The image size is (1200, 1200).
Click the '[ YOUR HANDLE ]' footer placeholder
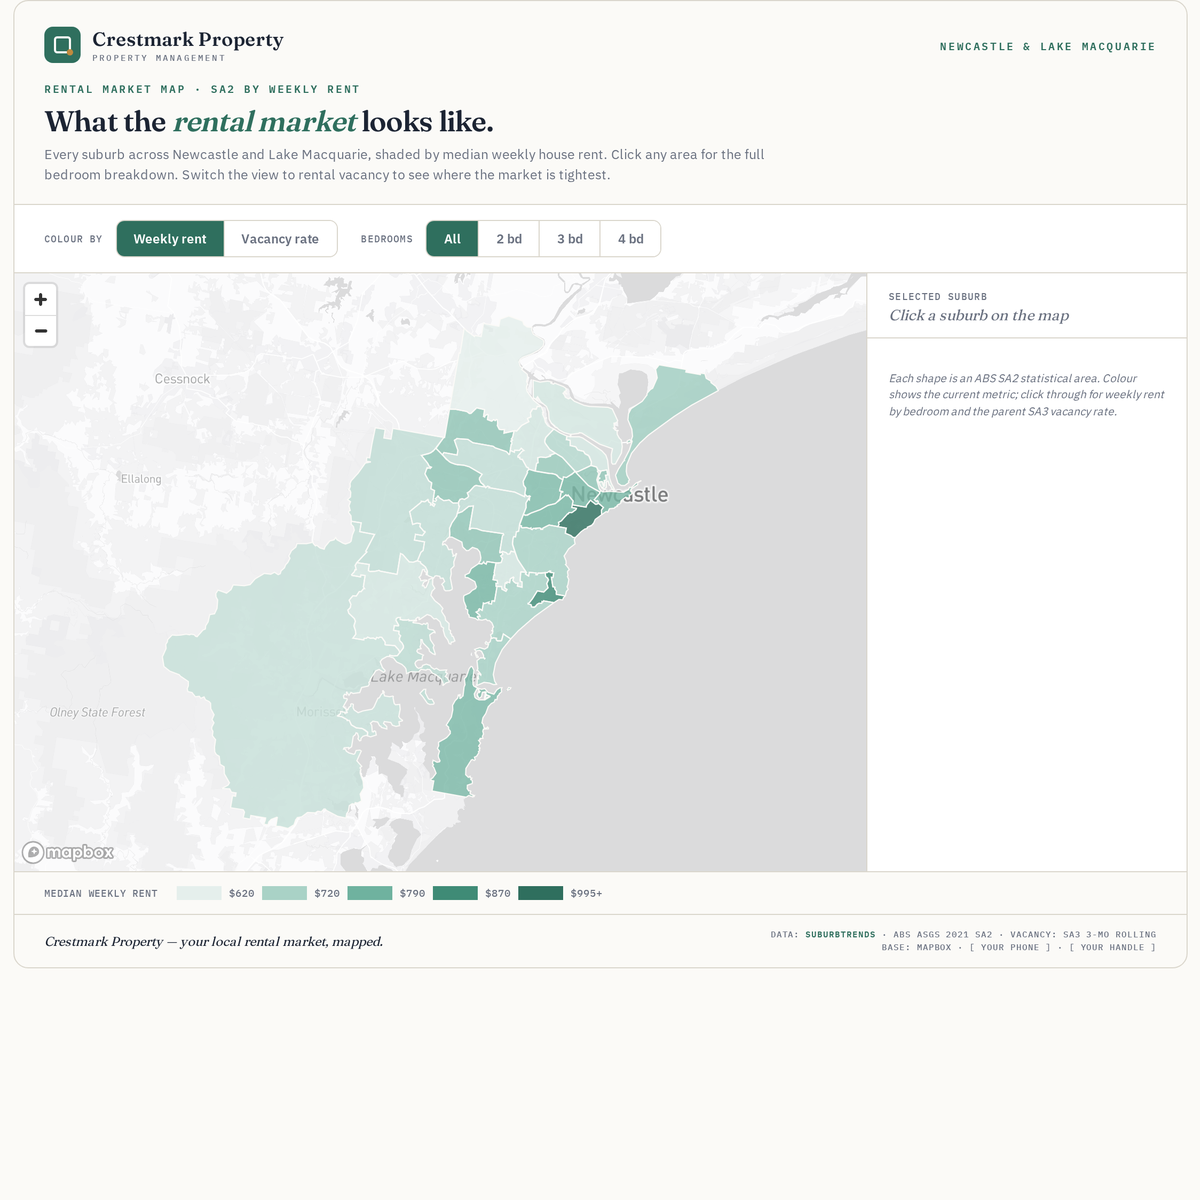click(1112, 947)
